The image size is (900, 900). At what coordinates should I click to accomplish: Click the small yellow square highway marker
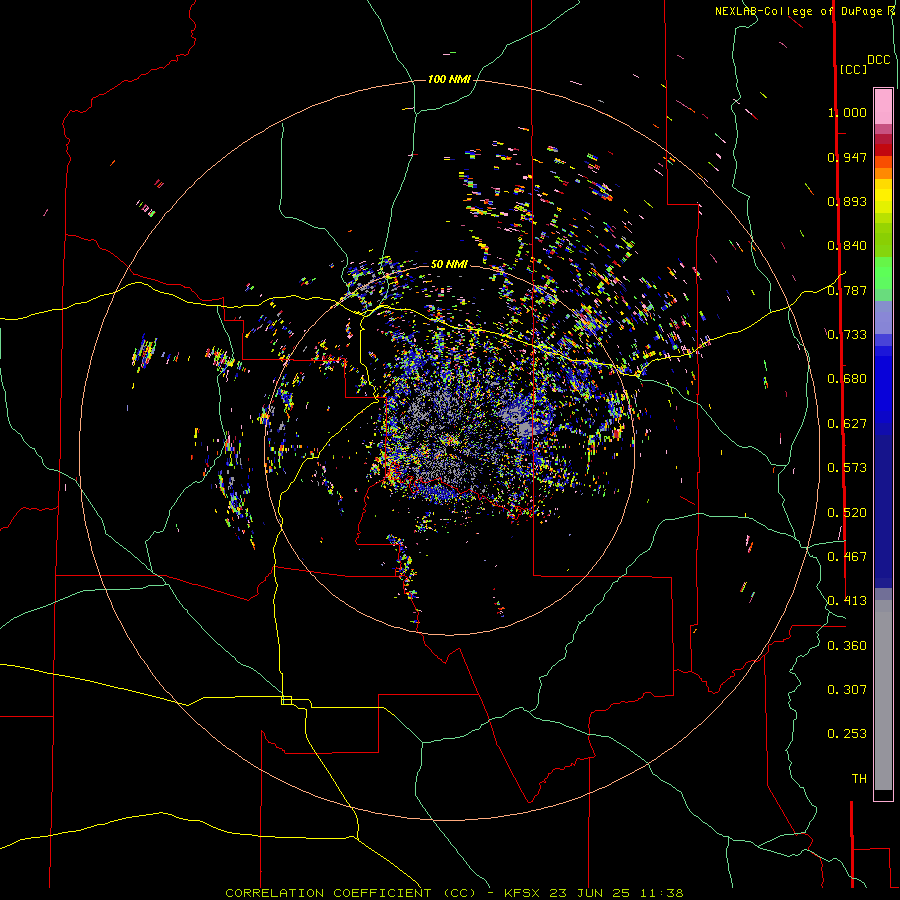[286, 700]
